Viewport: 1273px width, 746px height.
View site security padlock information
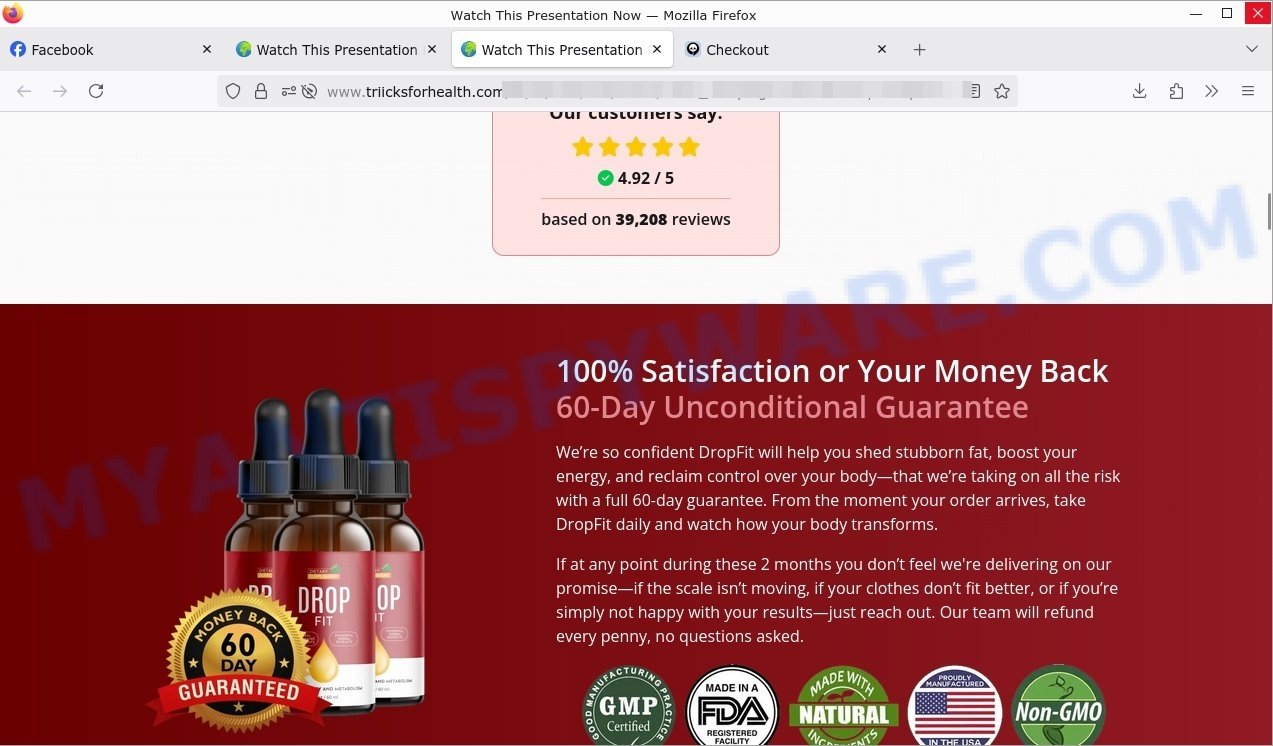(261, 91)
